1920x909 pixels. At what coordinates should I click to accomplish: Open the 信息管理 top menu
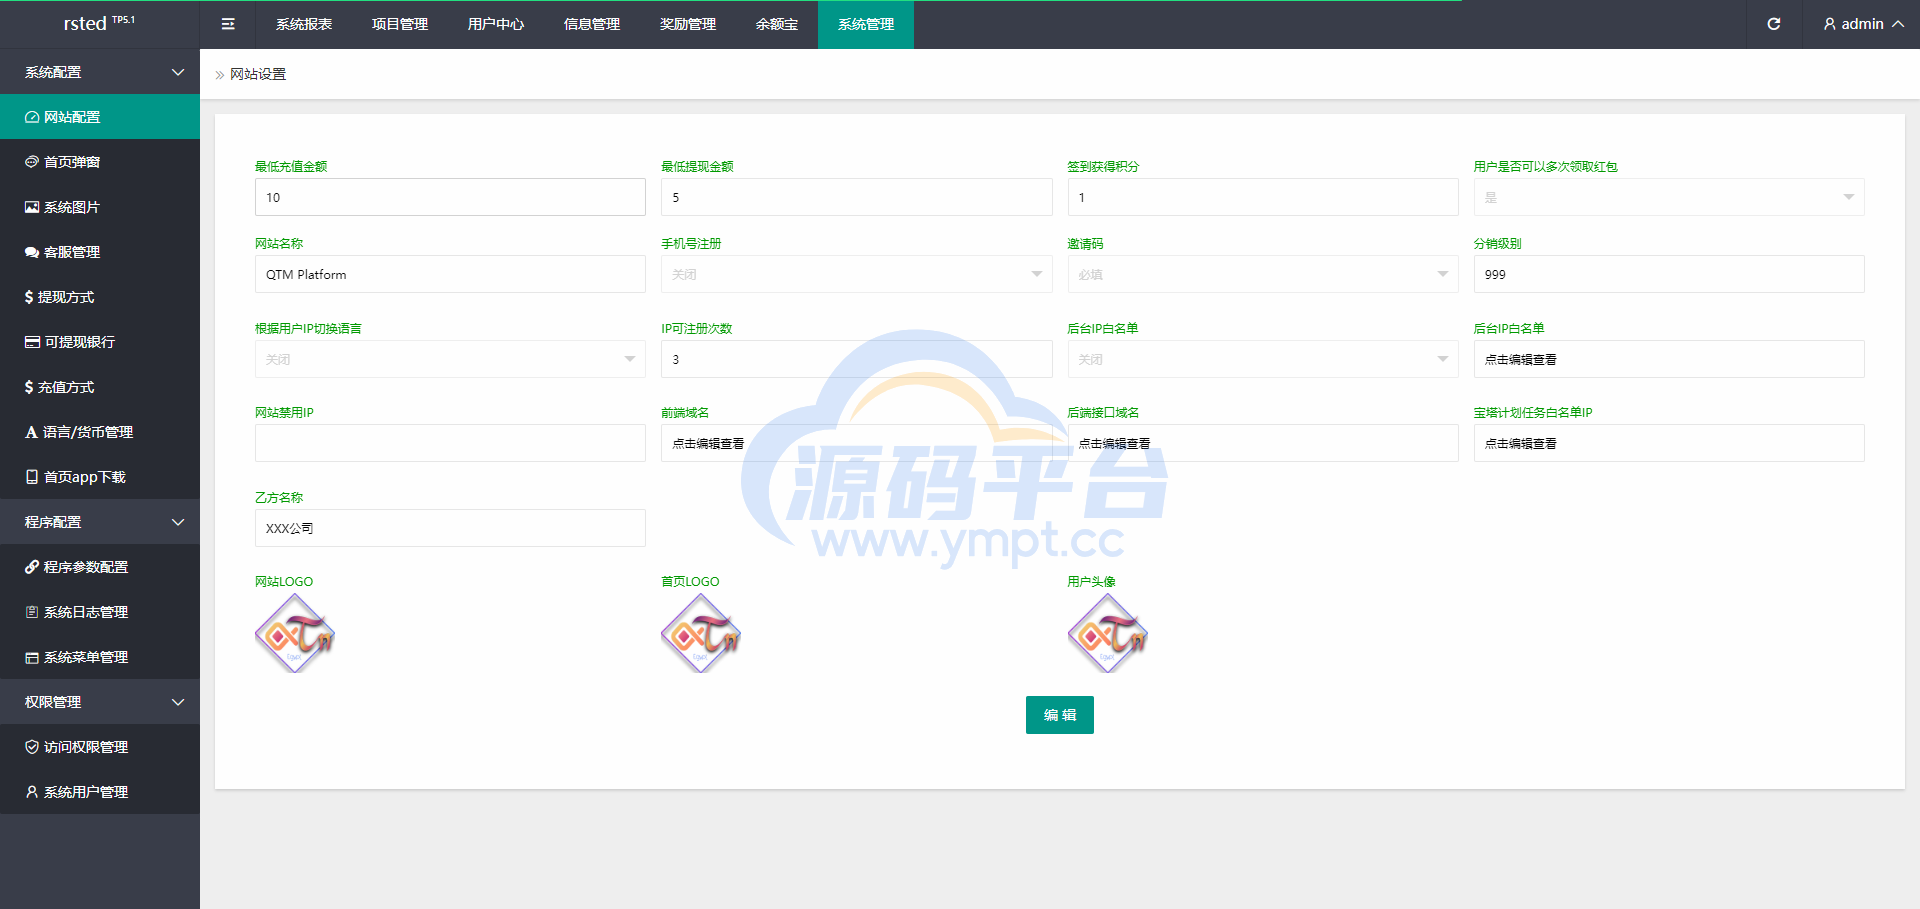click(x=592, y=24)
